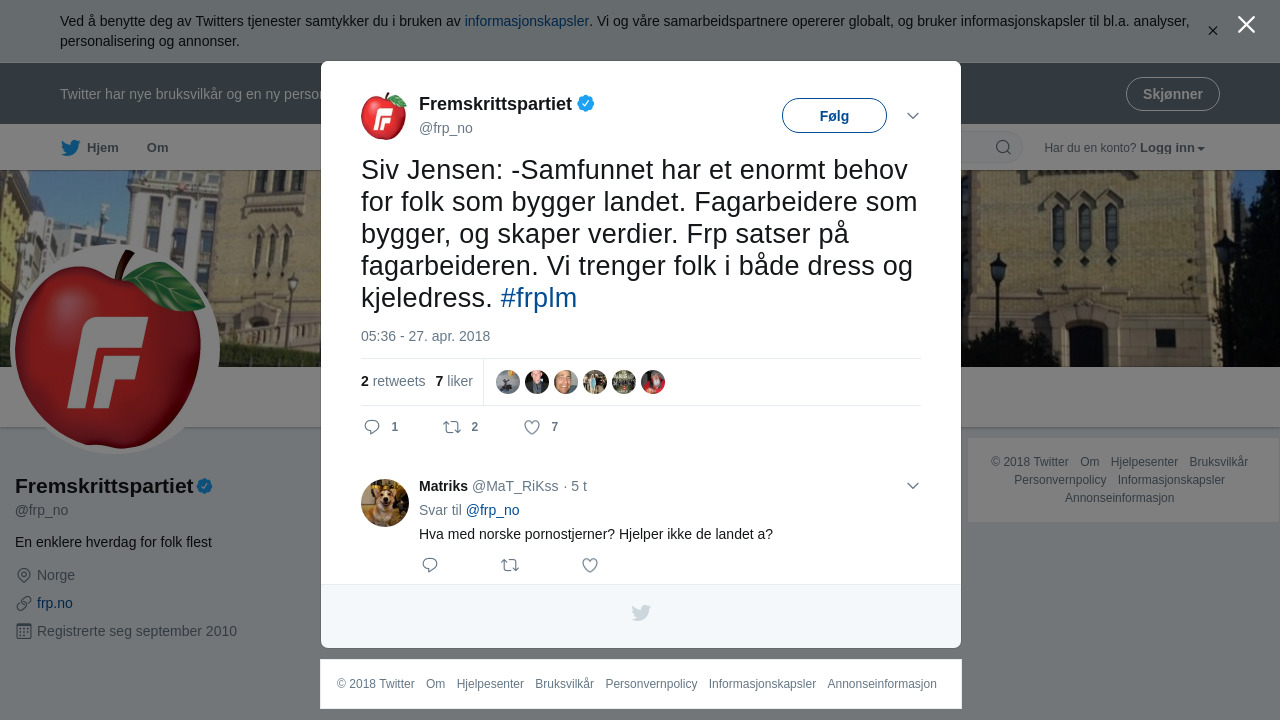This screenshot has width=1280, height=720.
Task: Click the Fremskrittspartiet apple avatar in tweet header
Action: (384, 116)
